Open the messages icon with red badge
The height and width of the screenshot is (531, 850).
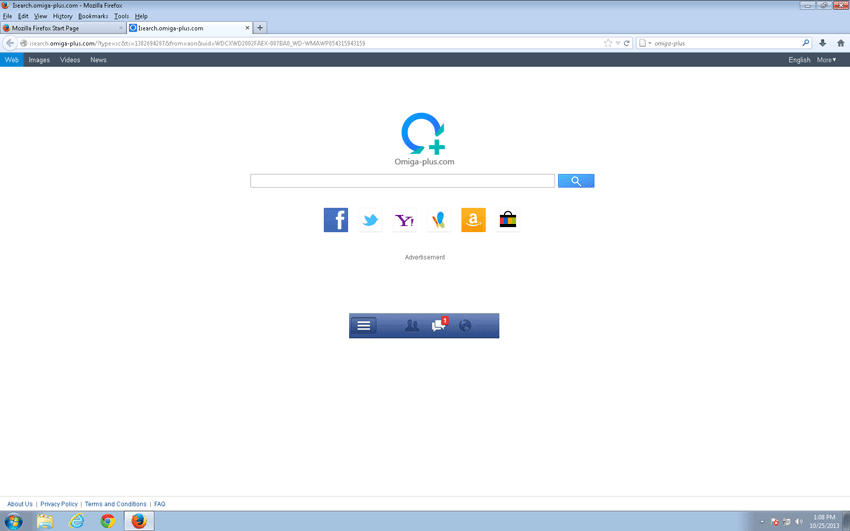pos(438,326)
